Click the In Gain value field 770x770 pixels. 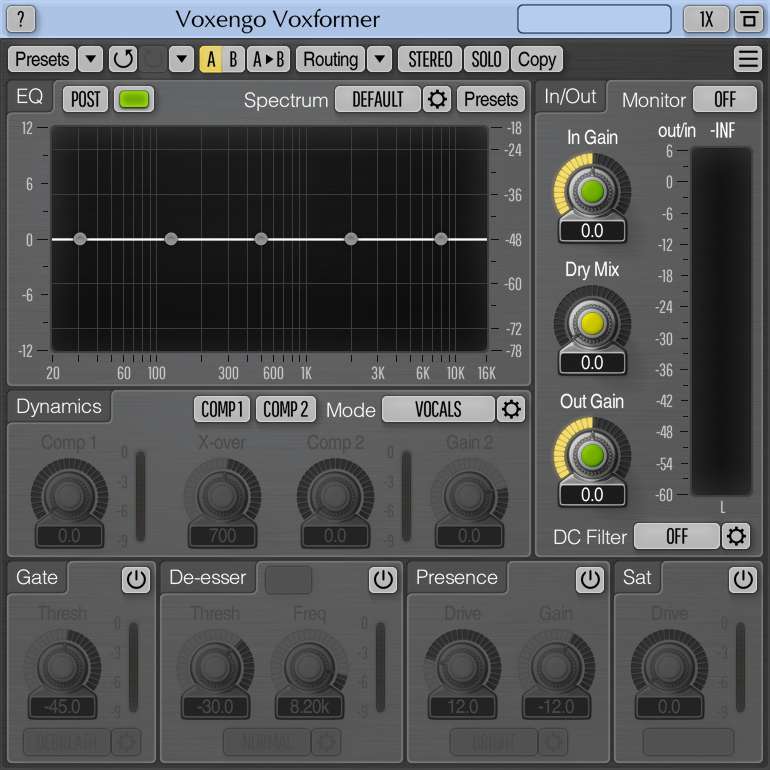[x=592, y=231]
